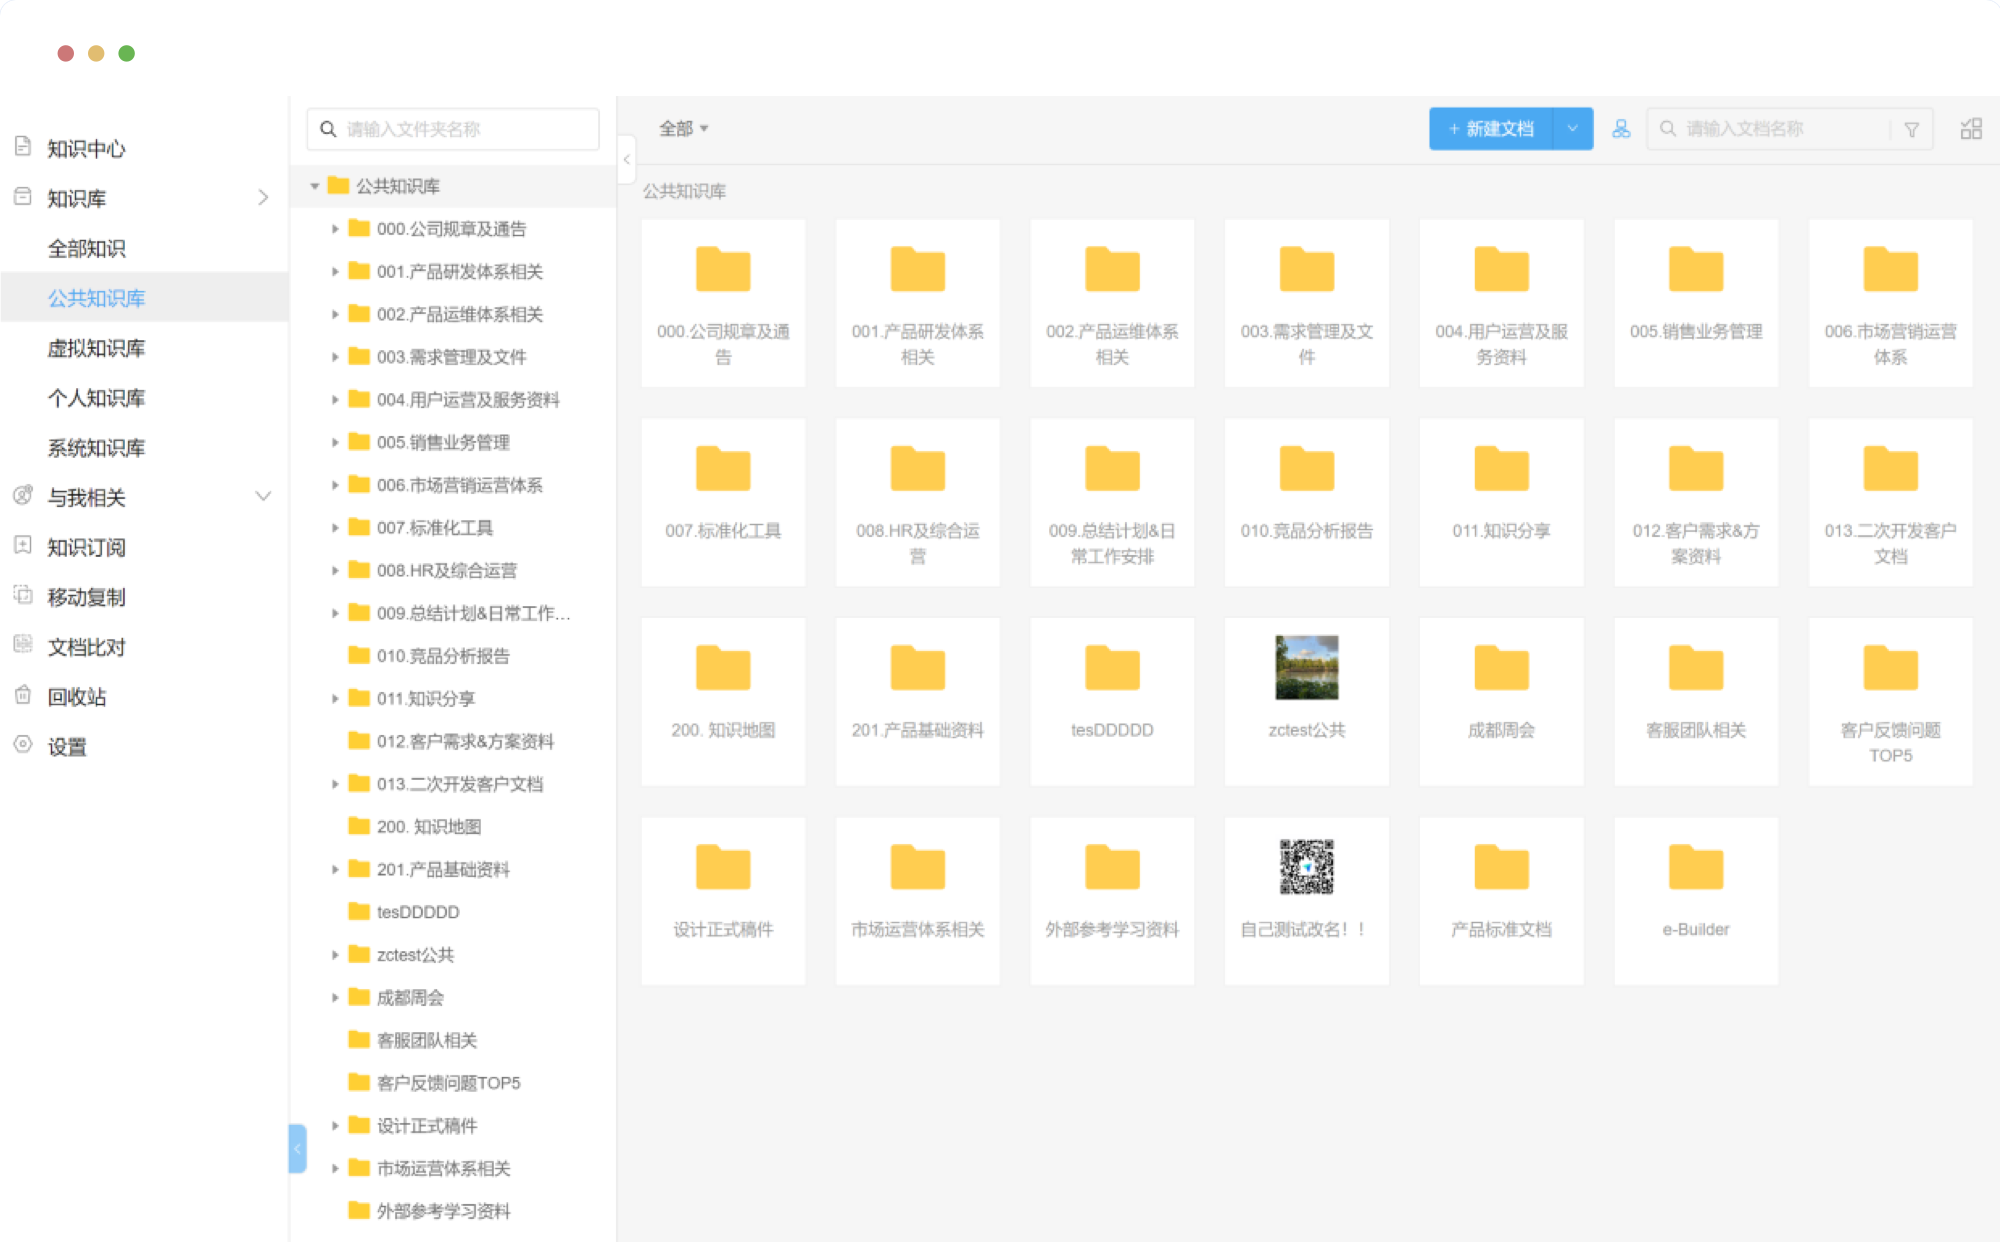
Task: Open 知识订阅 subscription item
Action: (x=86, y=547)
